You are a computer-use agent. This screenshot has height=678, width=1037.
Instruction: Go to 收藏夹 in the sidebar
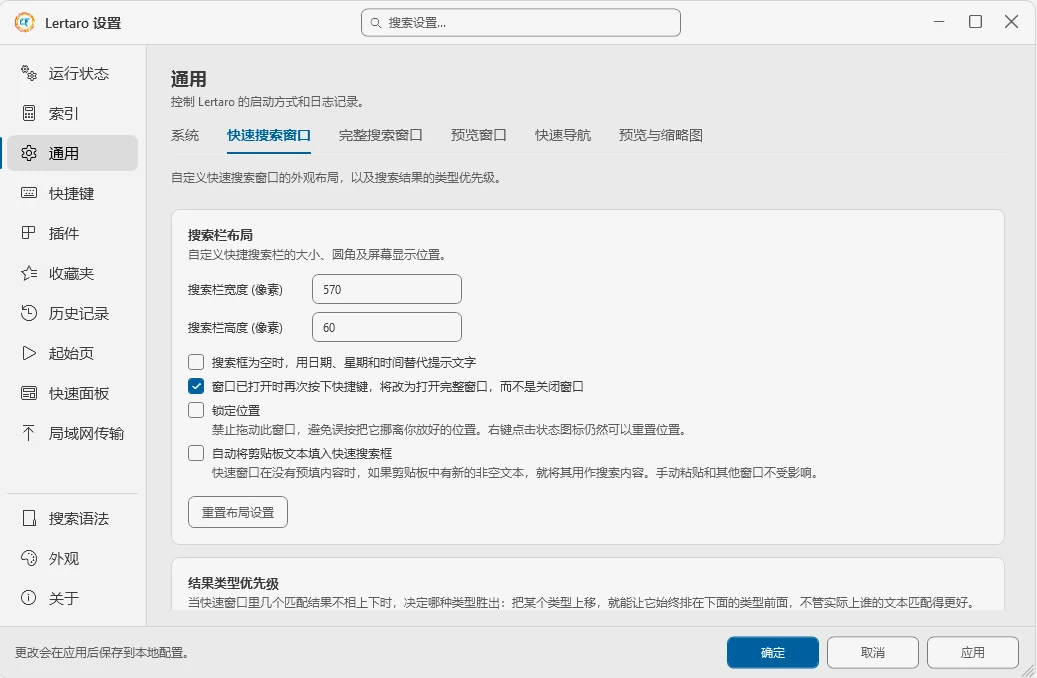tap(73, 273)
